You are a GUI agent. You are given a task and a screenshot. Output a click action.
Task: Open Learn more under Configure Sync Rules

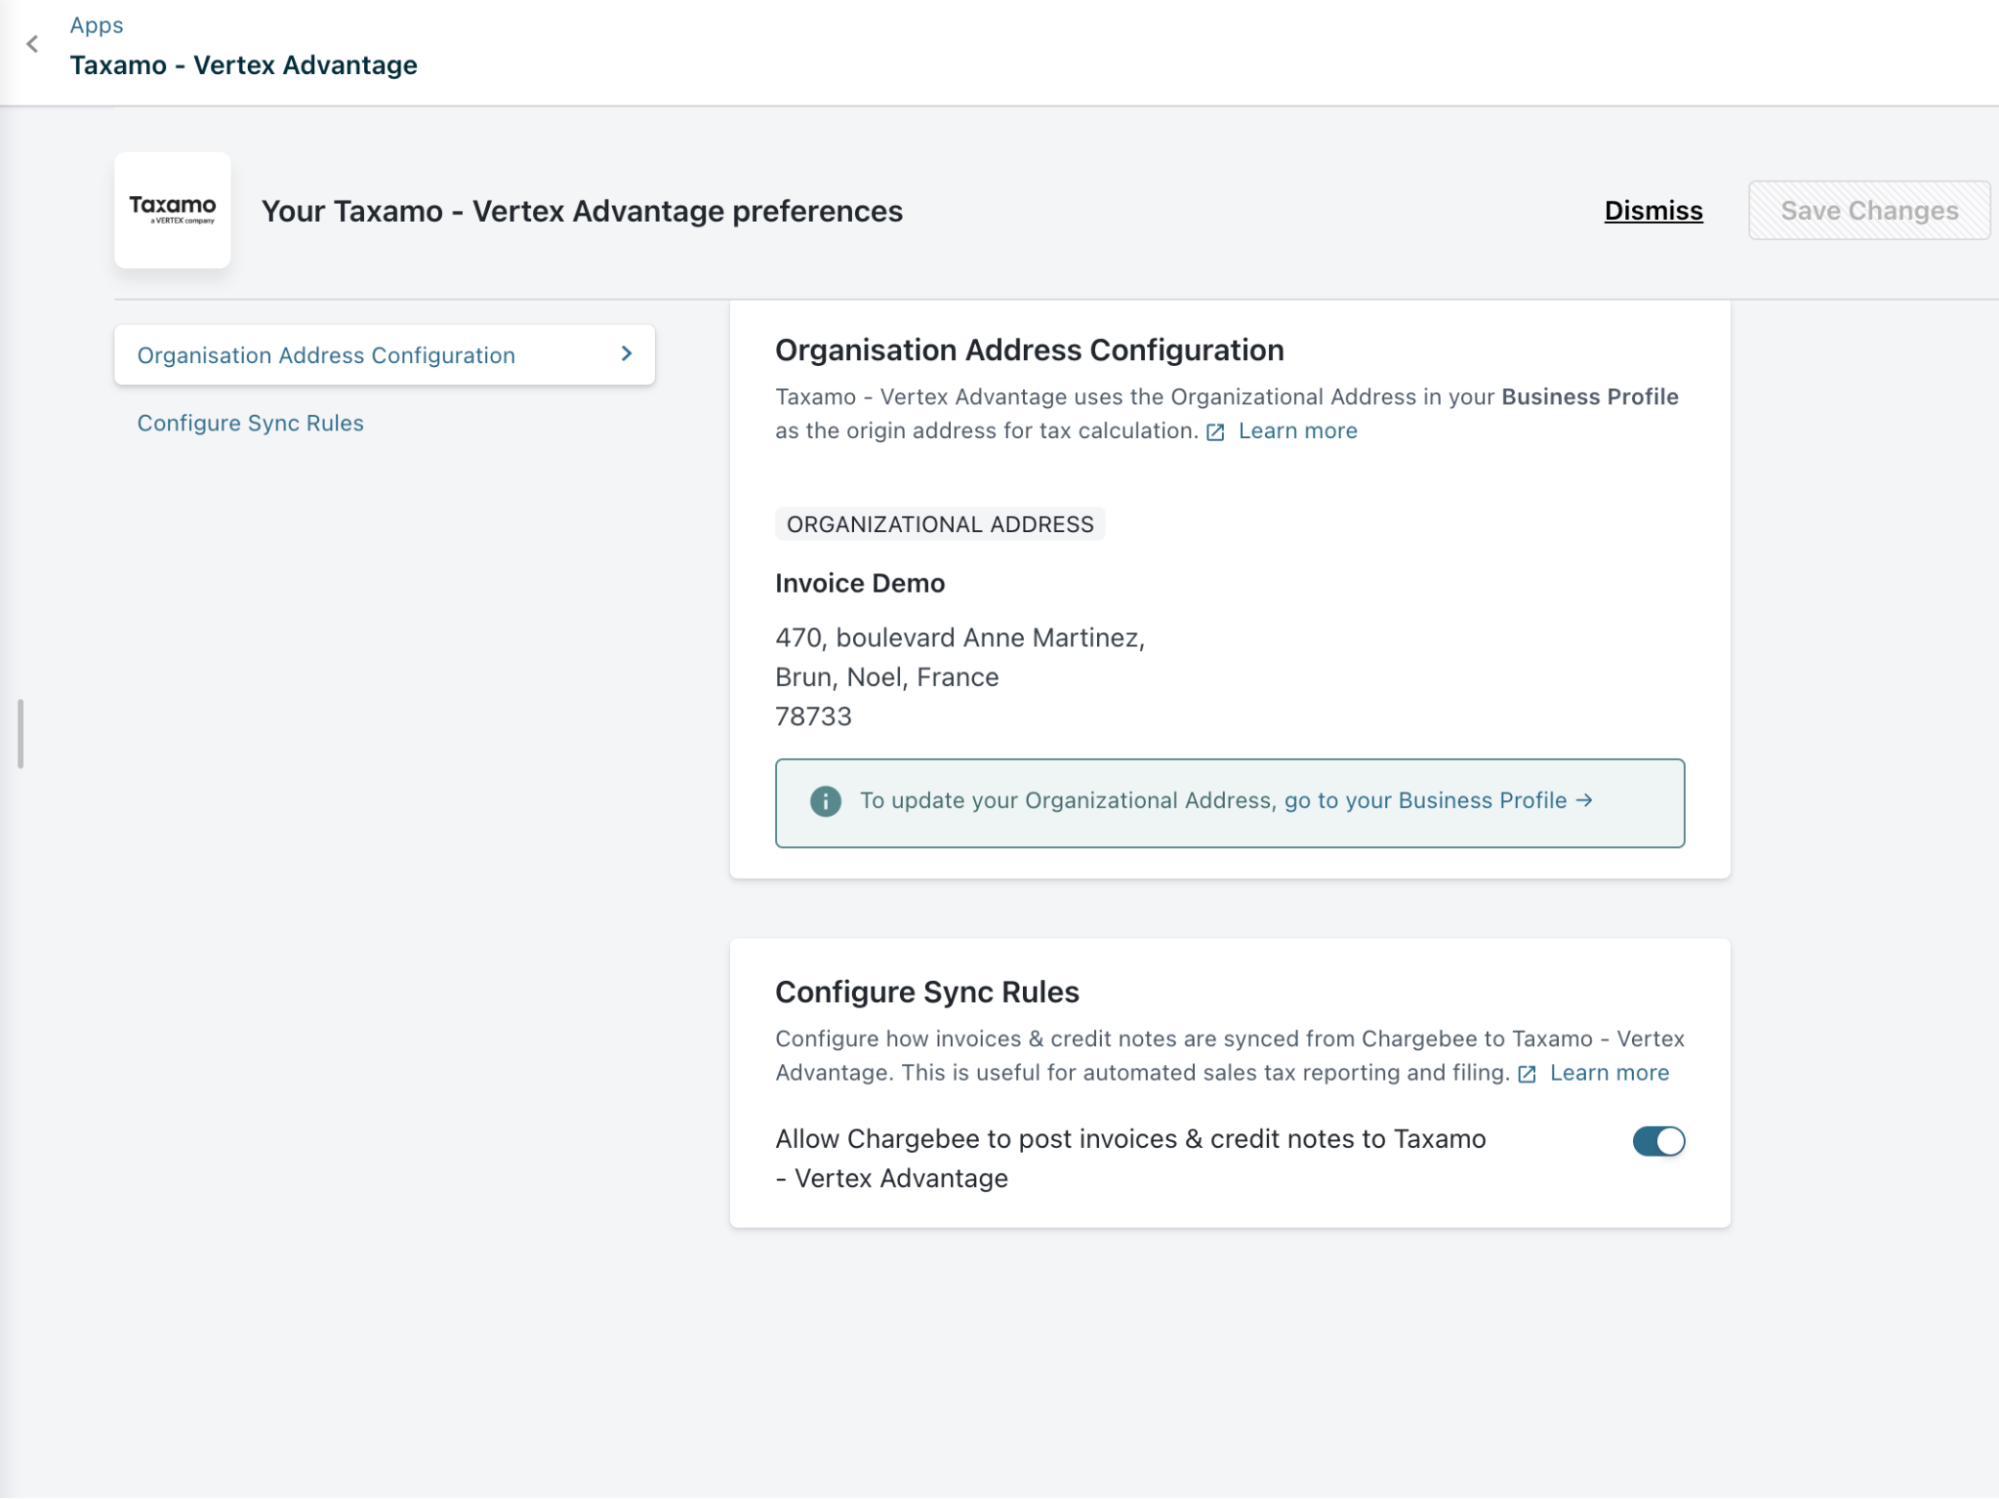tap(1609, 1073)
